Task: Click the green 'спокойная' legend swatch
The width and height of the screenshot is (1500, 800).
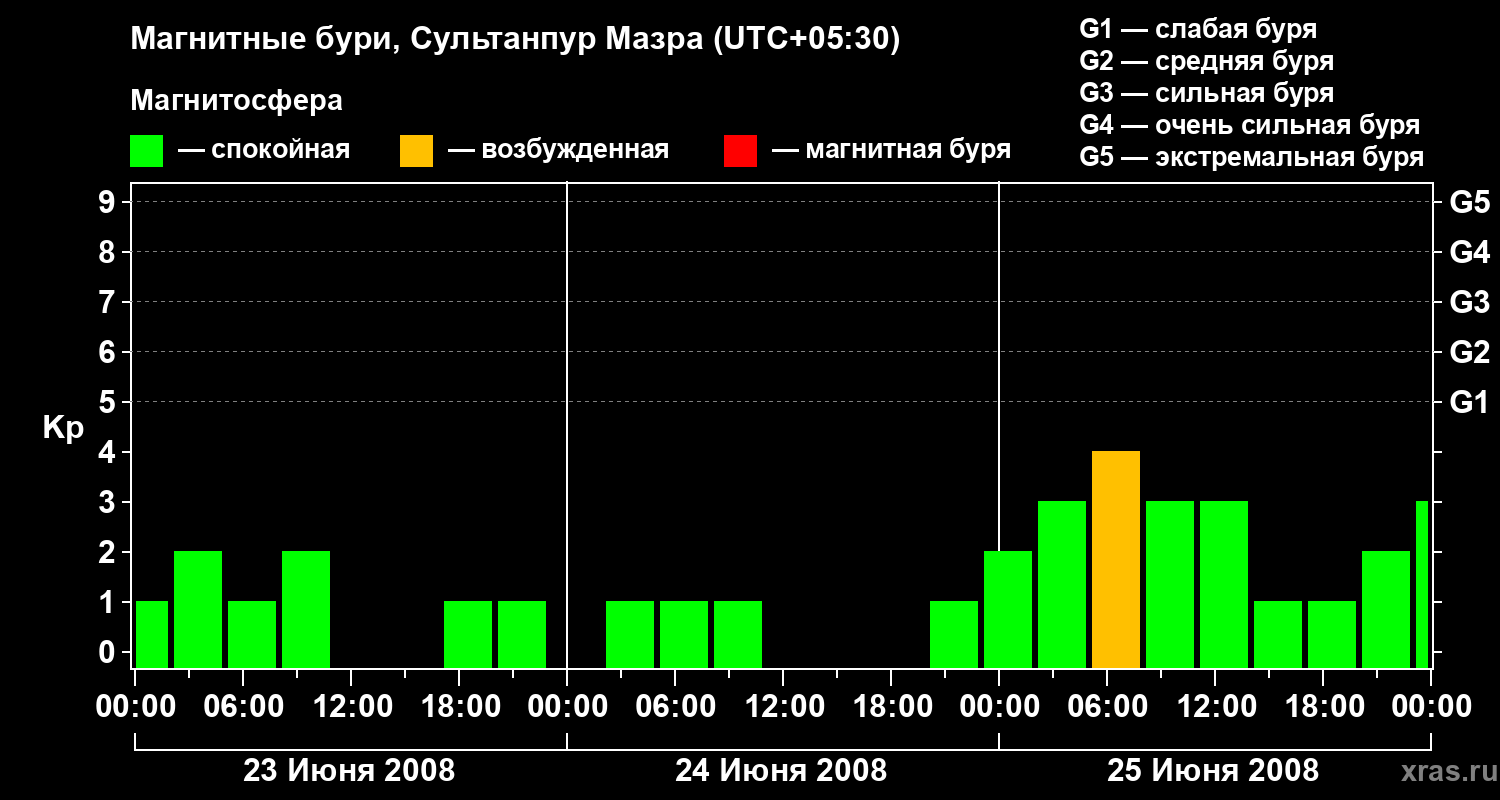Action: [x=147, y=151]
